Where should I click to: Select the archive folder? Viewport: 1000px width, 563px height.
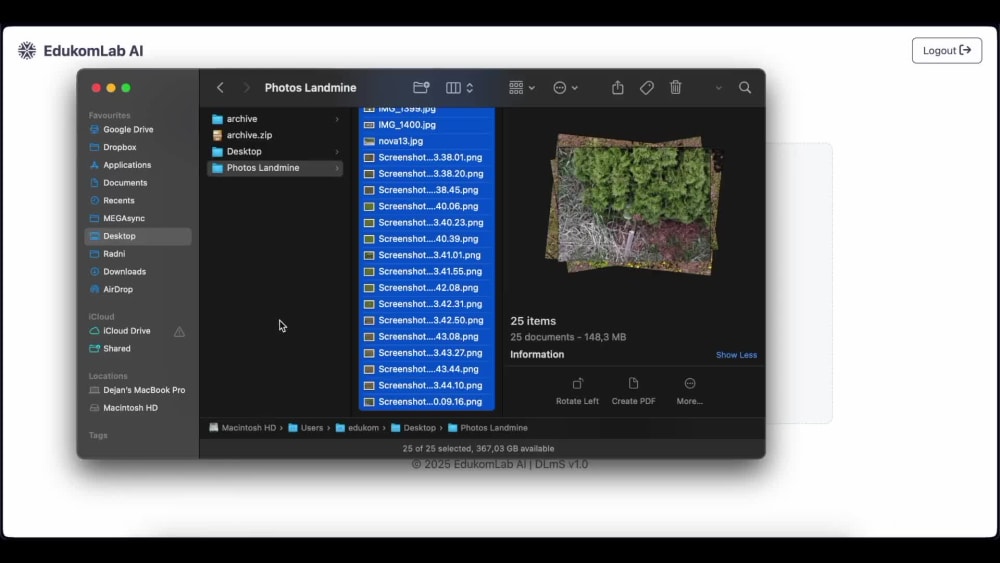(x=275, y=119)
